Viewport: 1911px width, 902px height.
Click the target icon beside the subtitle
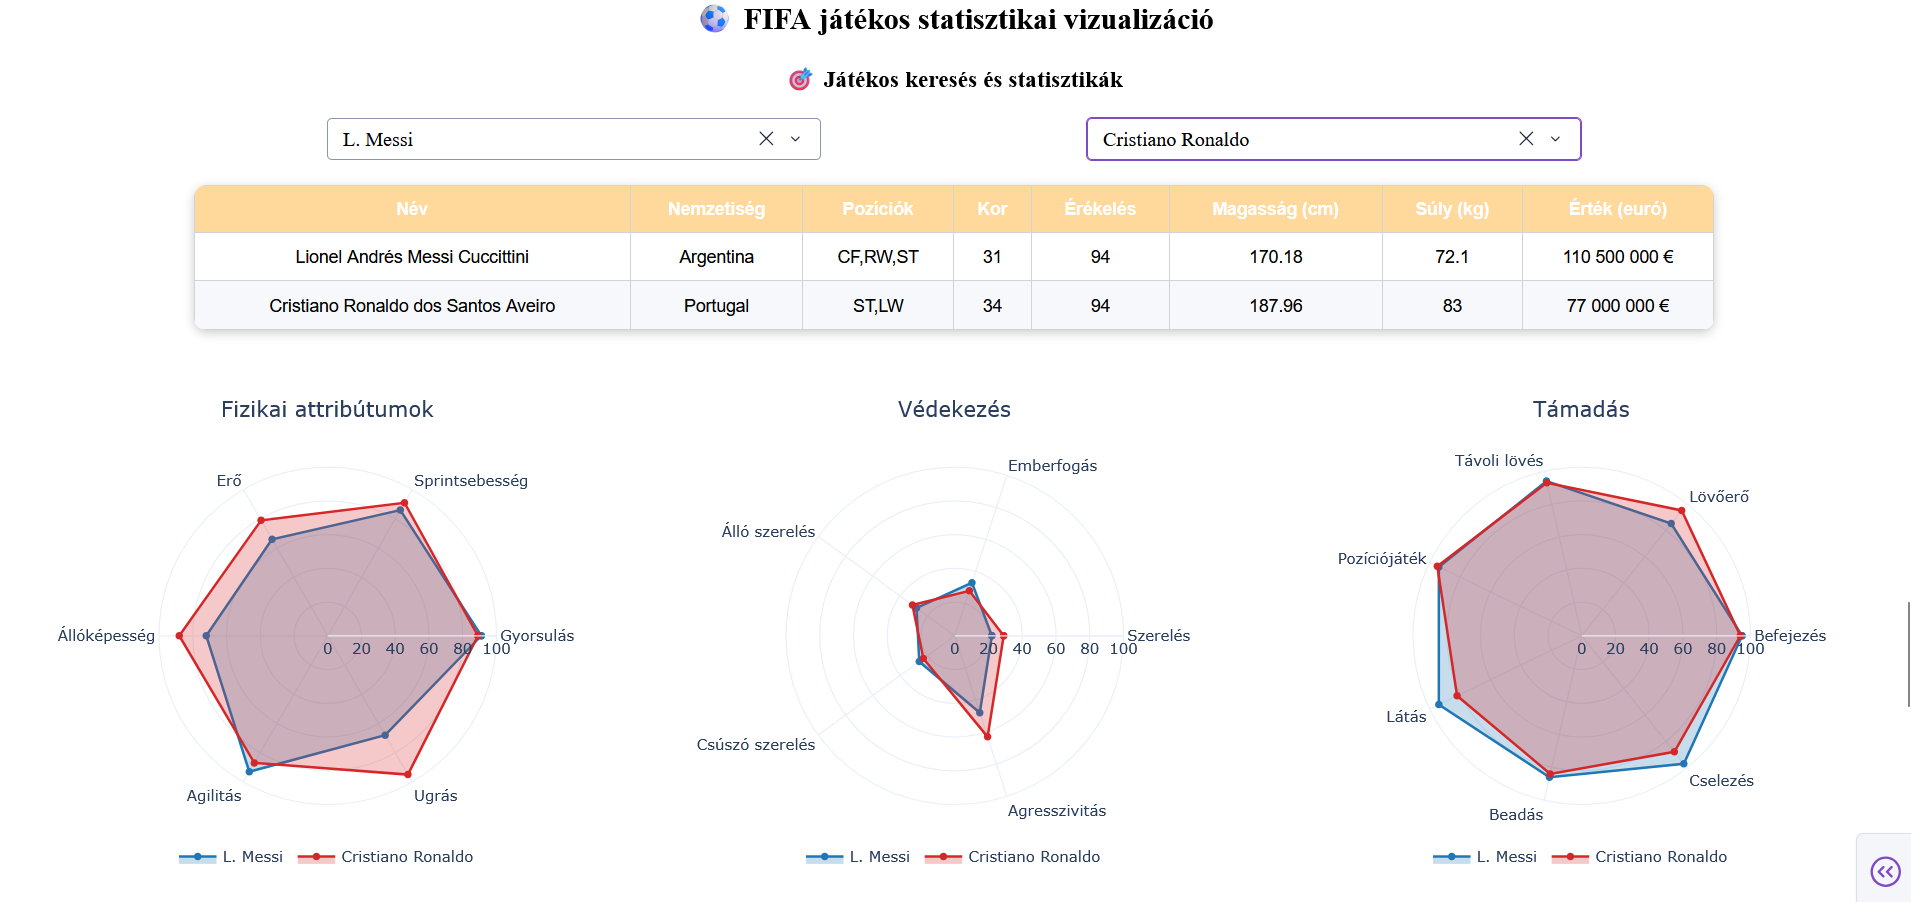pyautogui.click(x=800, y=80)
